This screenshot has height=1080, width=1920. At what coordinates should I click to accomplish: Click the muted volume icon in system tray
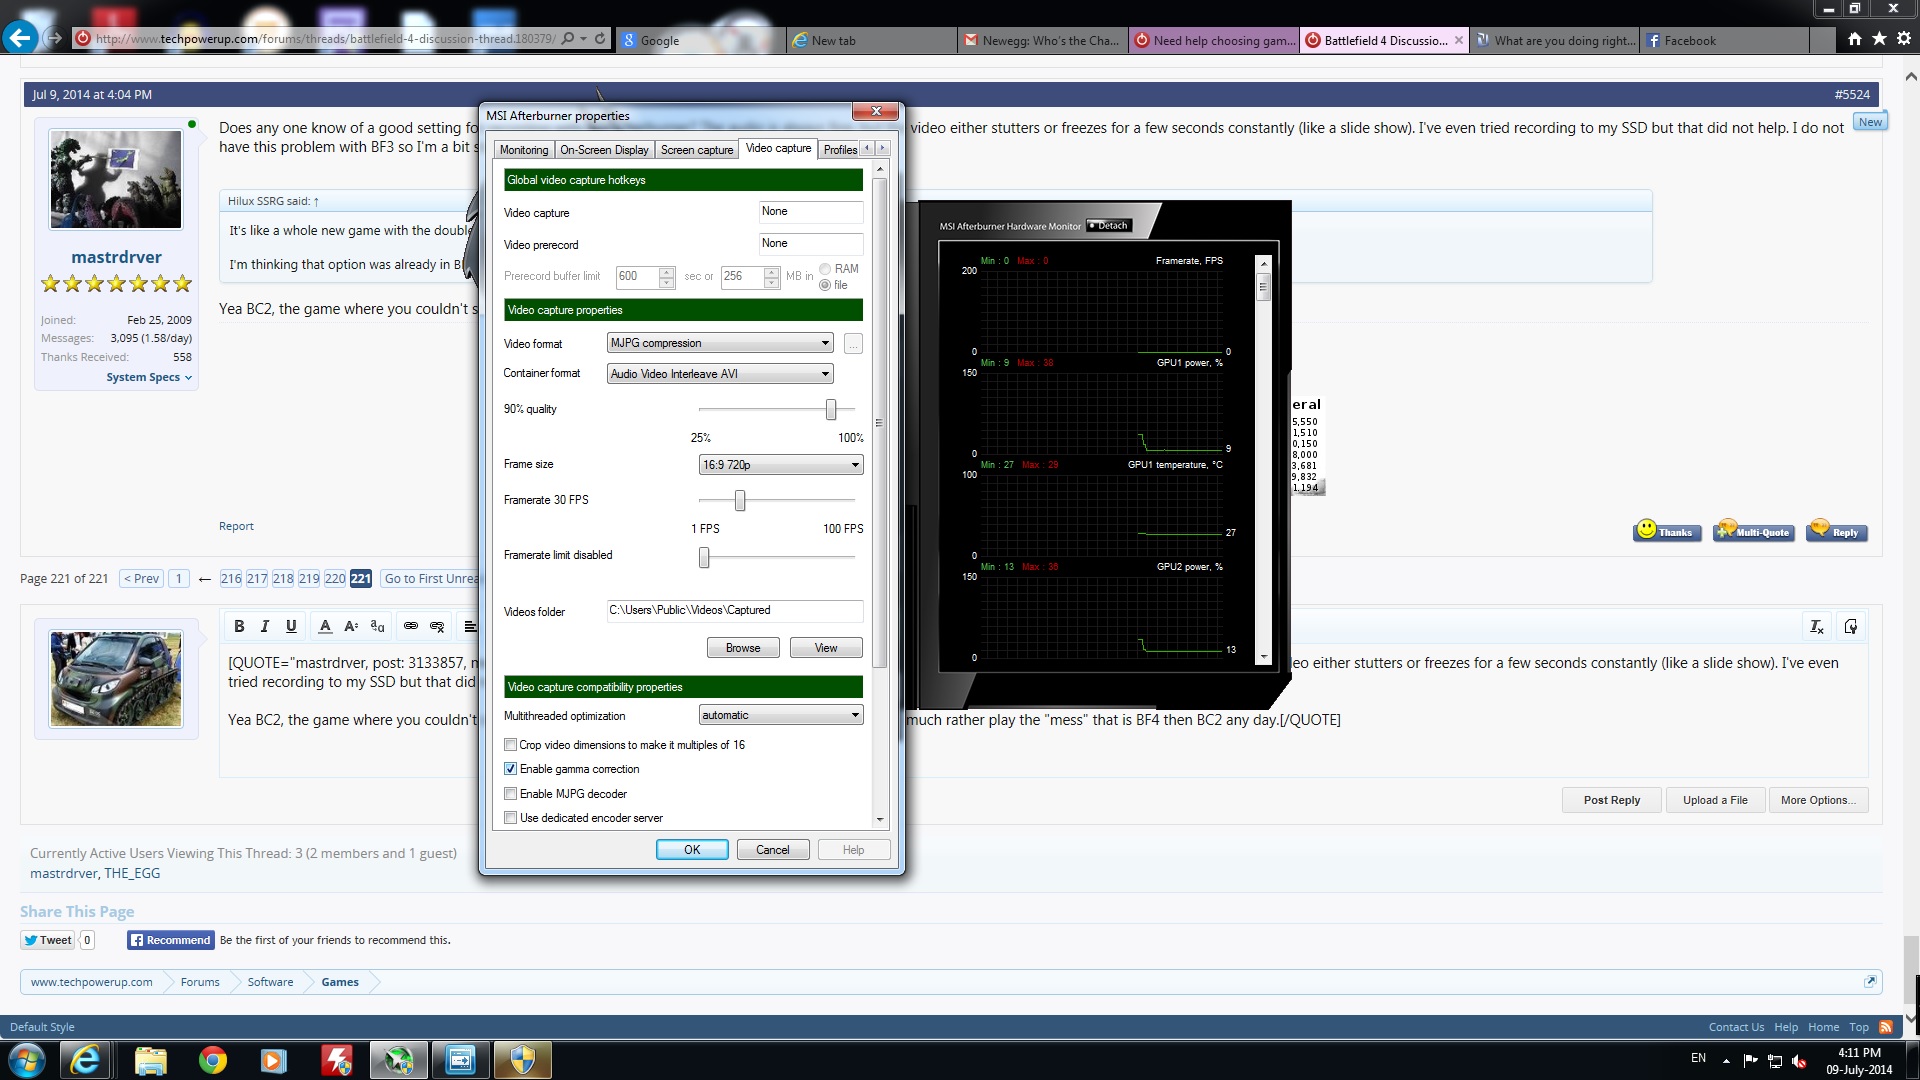click(1799, 1061)
